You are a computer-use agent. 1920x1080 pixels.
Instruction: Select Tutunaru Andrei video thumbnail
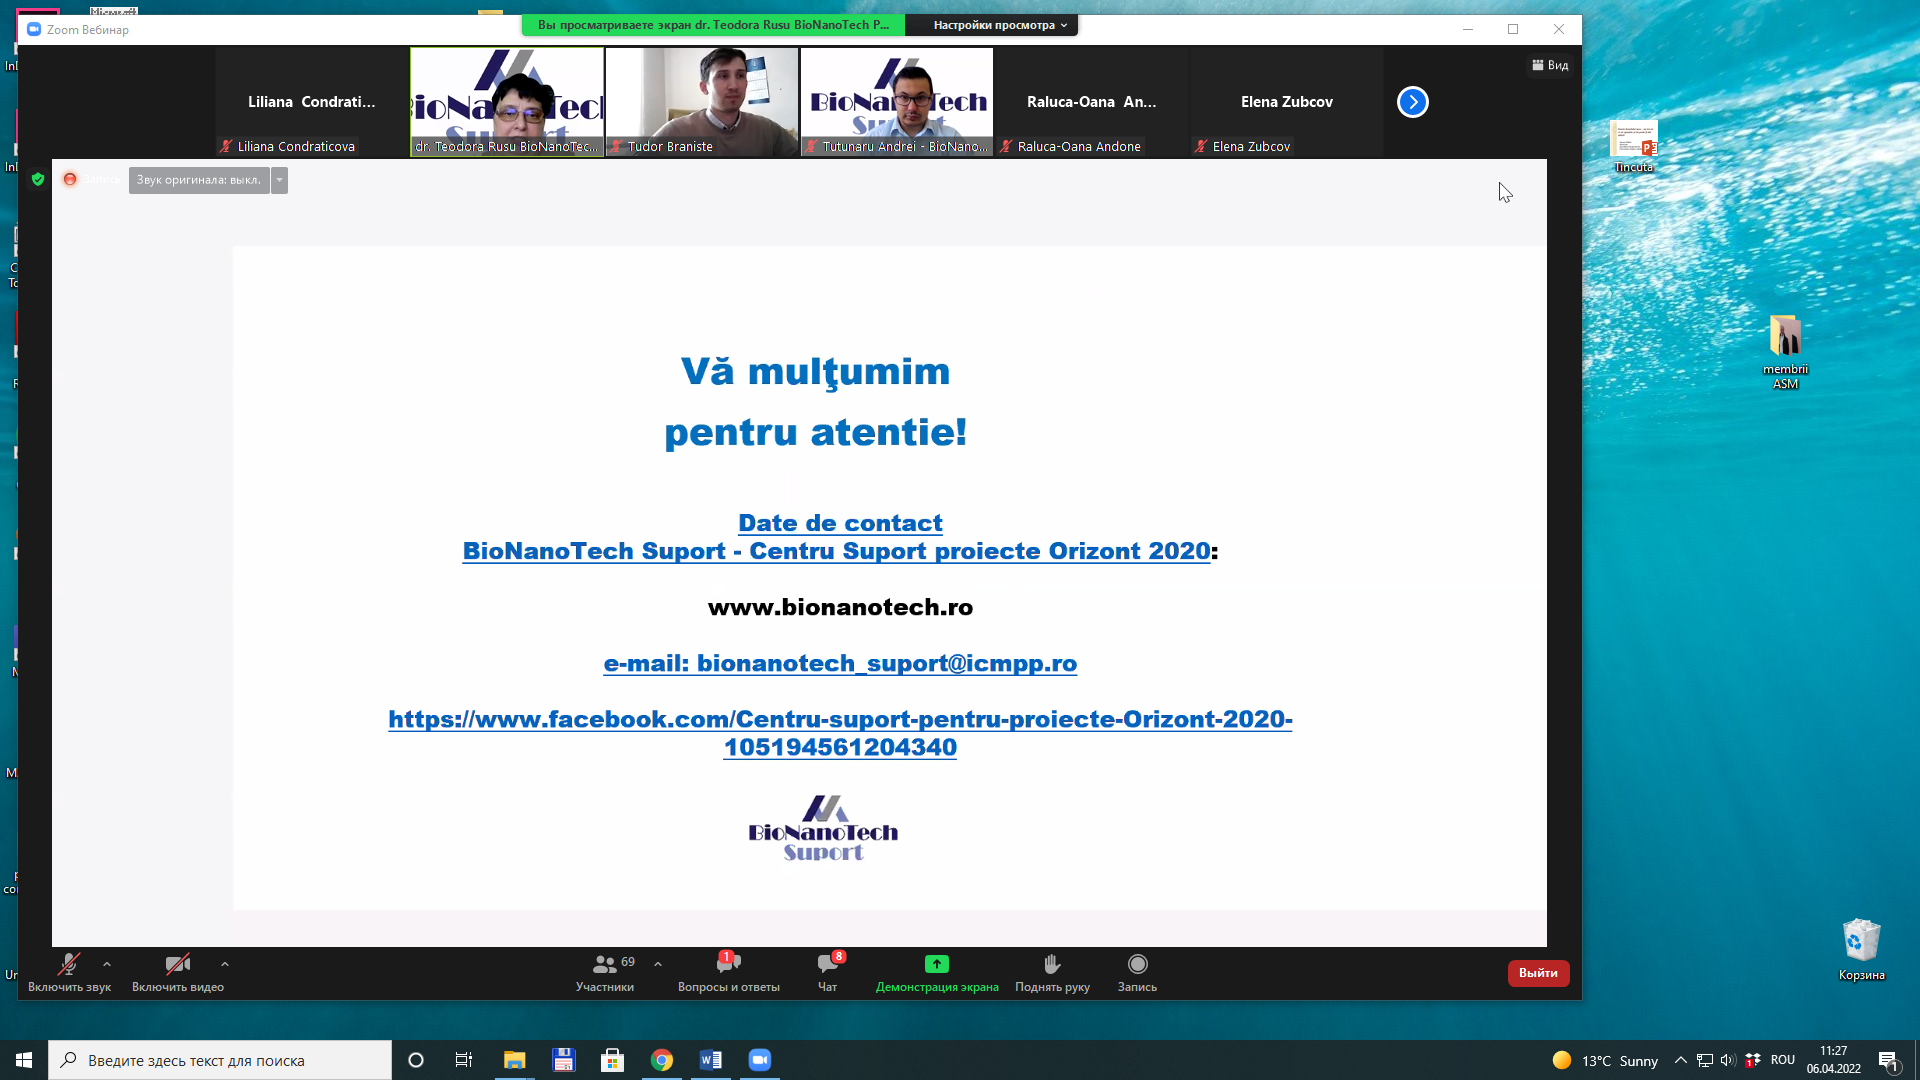897,102
